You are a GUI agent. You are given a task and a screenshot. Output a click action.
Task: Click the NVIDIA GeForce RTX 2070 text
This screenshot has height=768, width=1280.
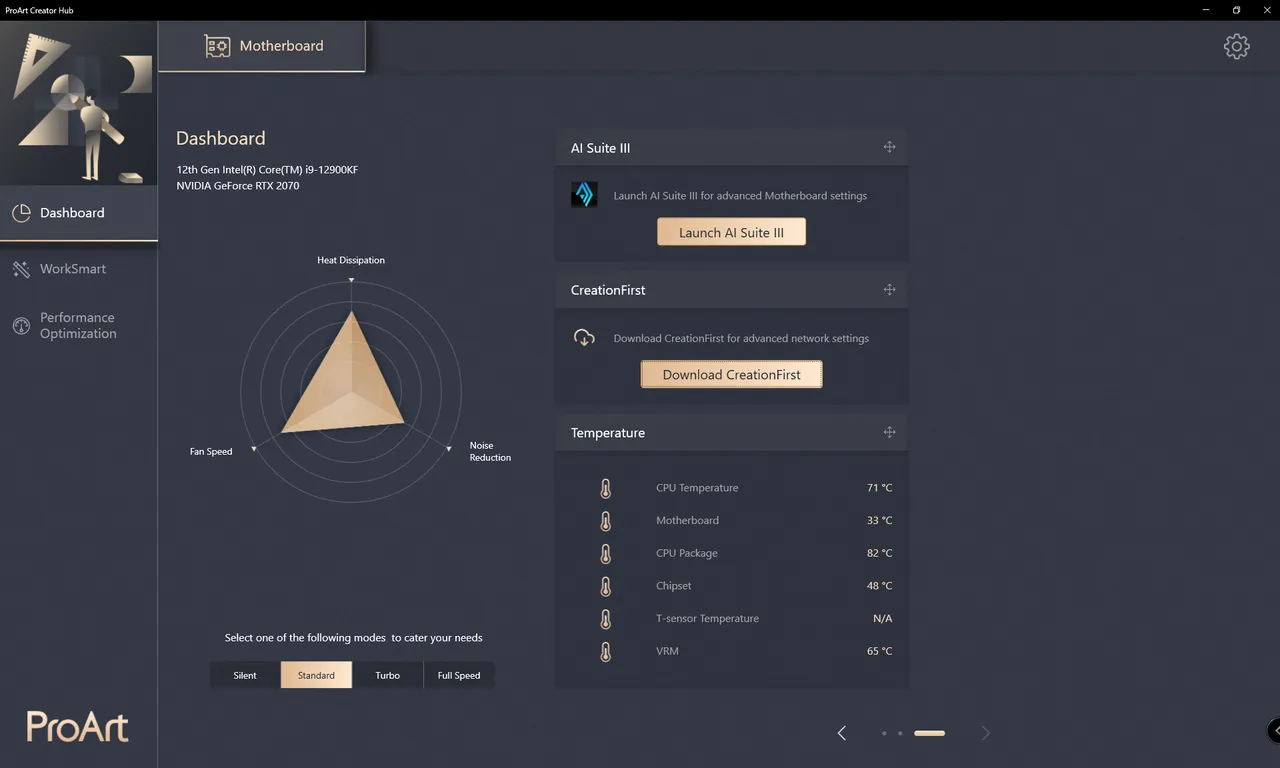238,186
